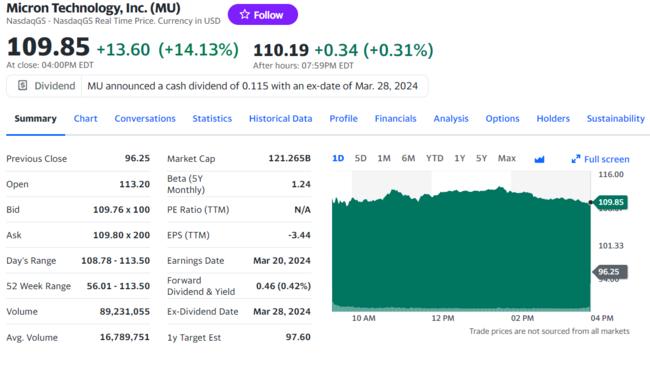
Task: Select the YTD chart range
Action: [434, 158]
